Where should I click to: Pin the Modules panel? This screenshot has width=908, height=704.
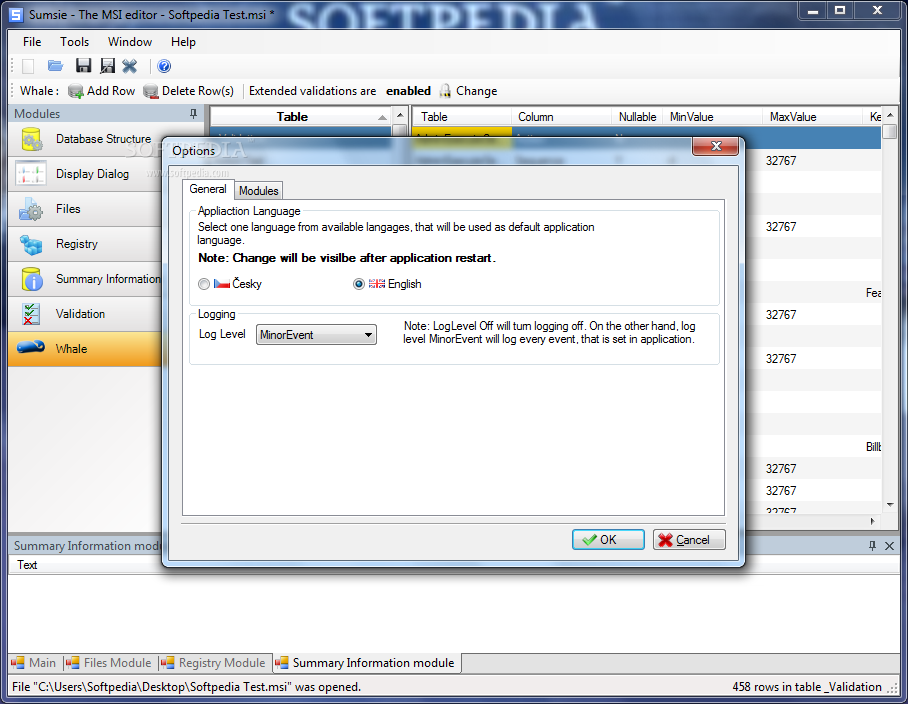pyautogui.click(x=193, y=113)
